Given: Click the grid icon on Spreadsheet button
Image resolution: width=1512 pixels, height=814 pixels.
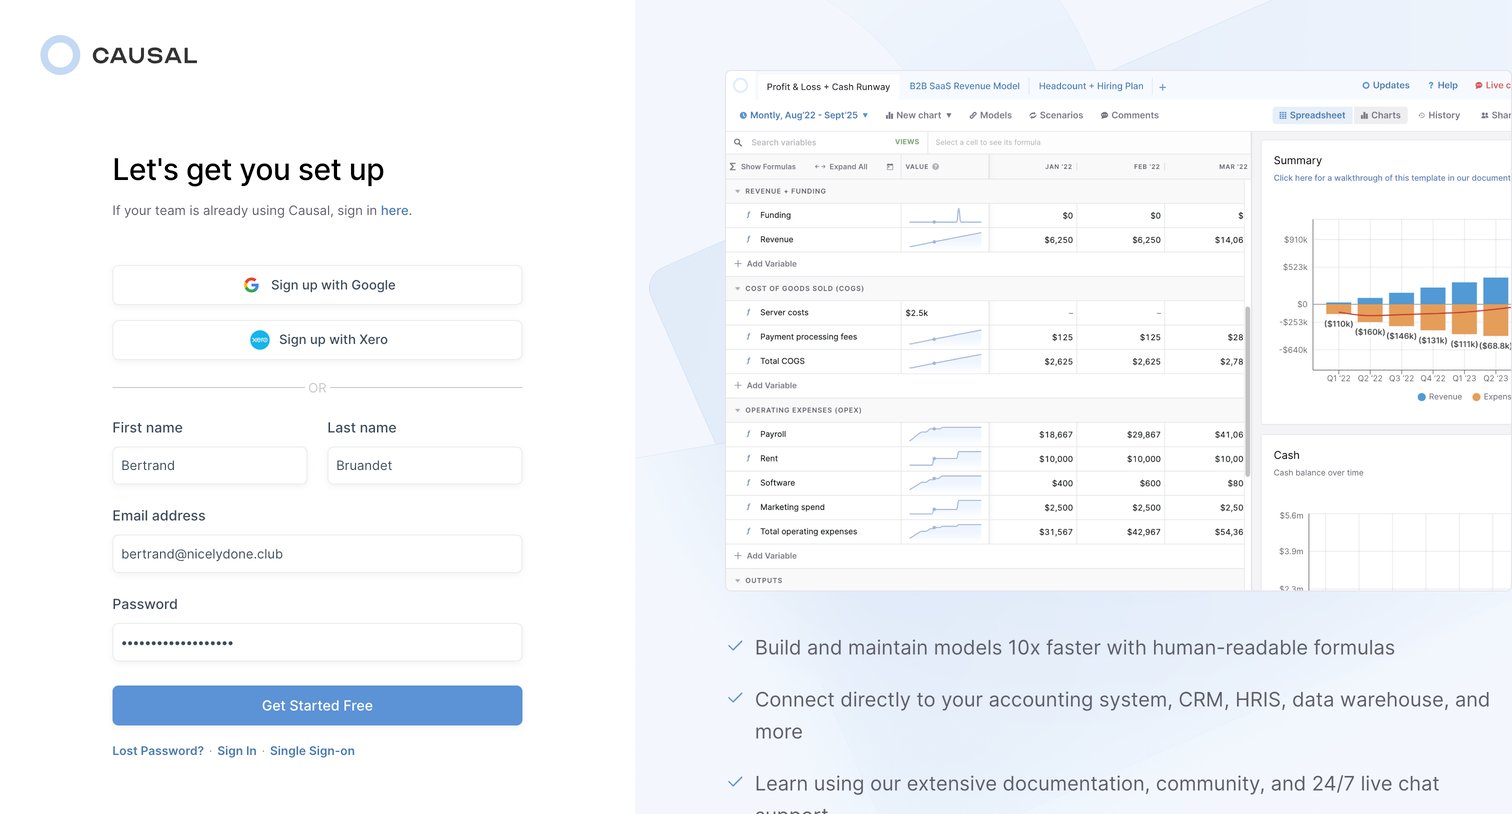Looking at the screenshot, I should 1283,116.
